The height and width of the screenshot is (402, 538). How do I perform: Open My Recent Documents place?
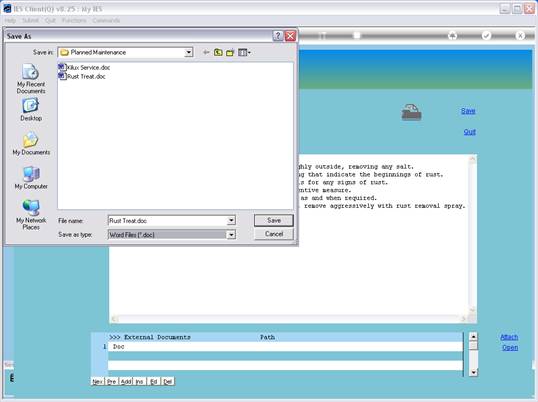31,79
